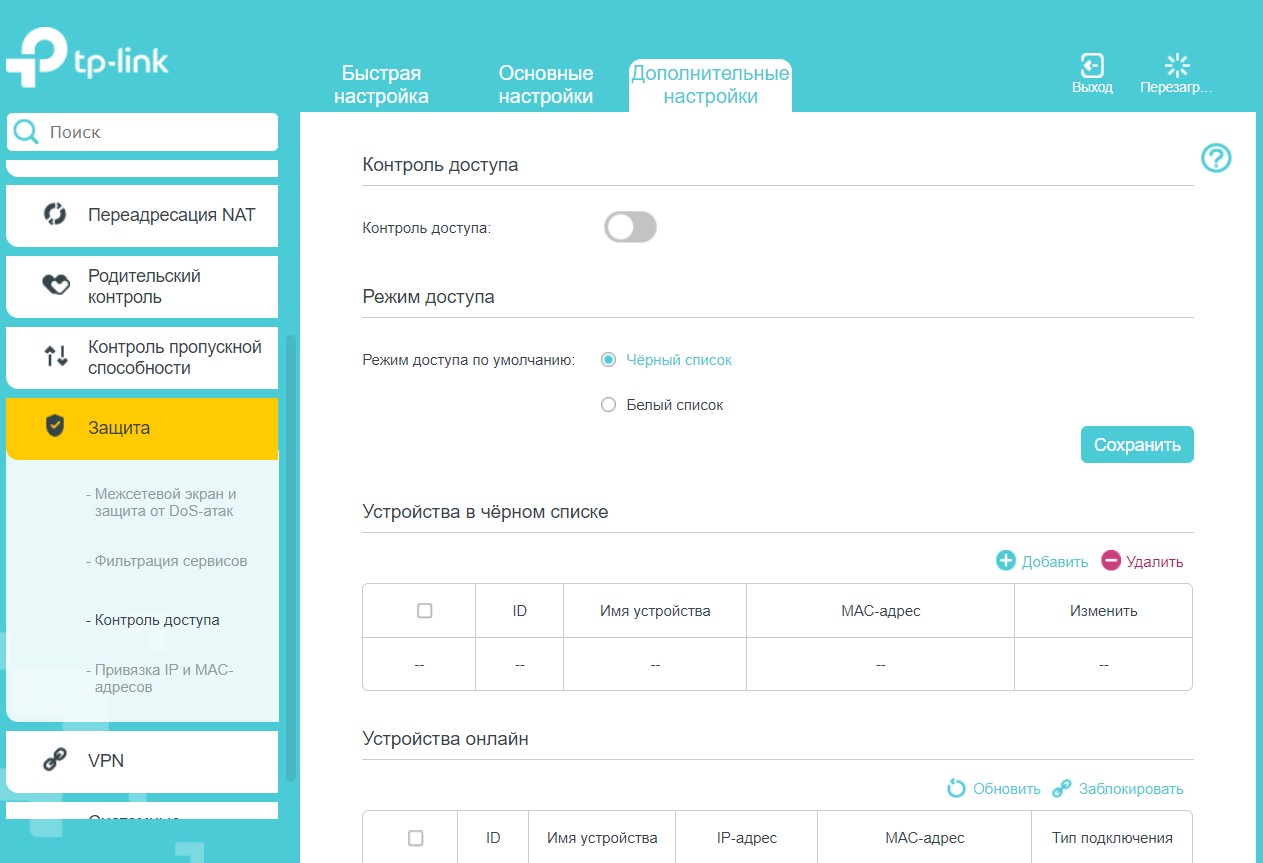Viewport: 1263px width, 863px height.
Task: Open help via the question mark icon
Action: (1216, 158)
